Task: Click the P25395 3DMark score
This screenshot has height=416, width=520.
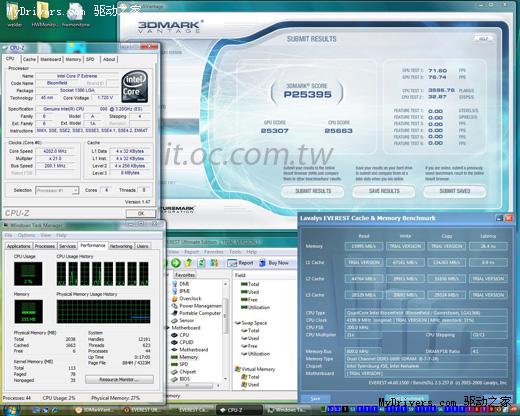Action: tap(307, 95)
